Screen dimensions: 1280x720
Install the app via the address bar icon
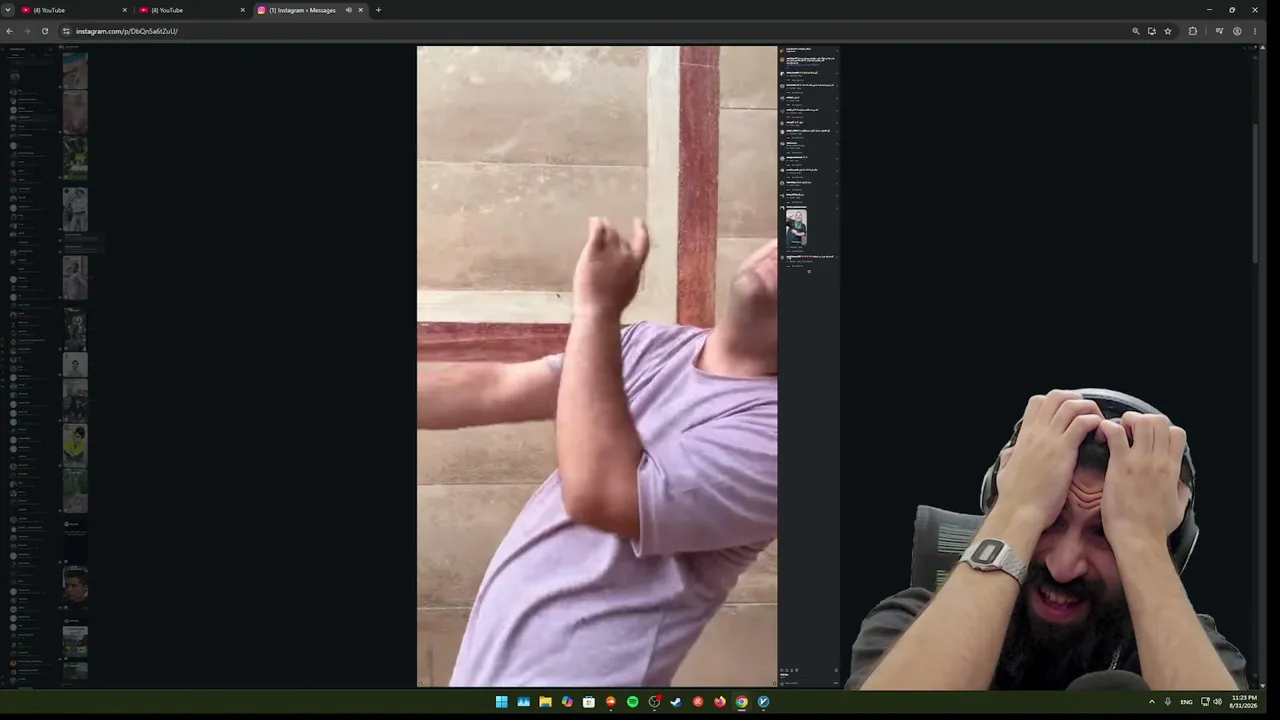point(1152,31)
